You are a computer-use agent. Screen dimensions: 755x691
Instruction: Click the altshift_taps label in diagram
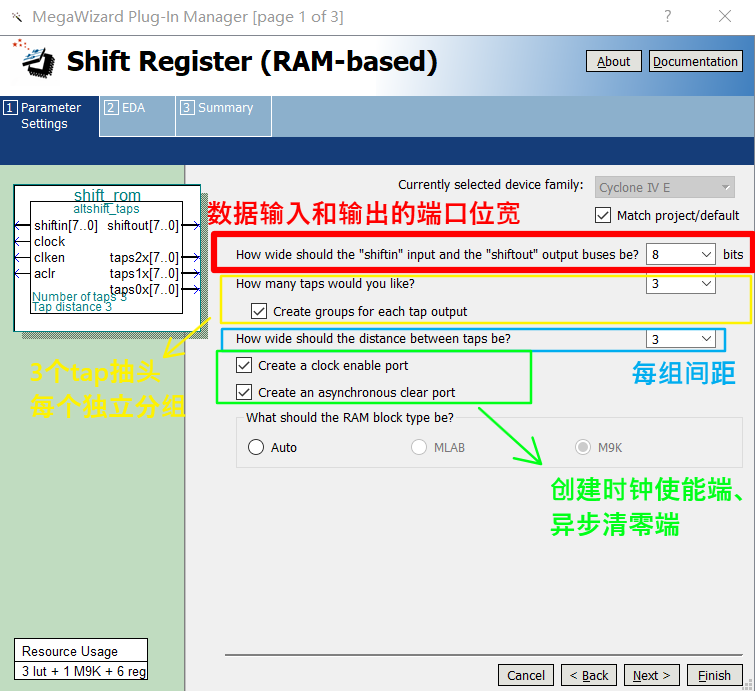click(106, 209)
